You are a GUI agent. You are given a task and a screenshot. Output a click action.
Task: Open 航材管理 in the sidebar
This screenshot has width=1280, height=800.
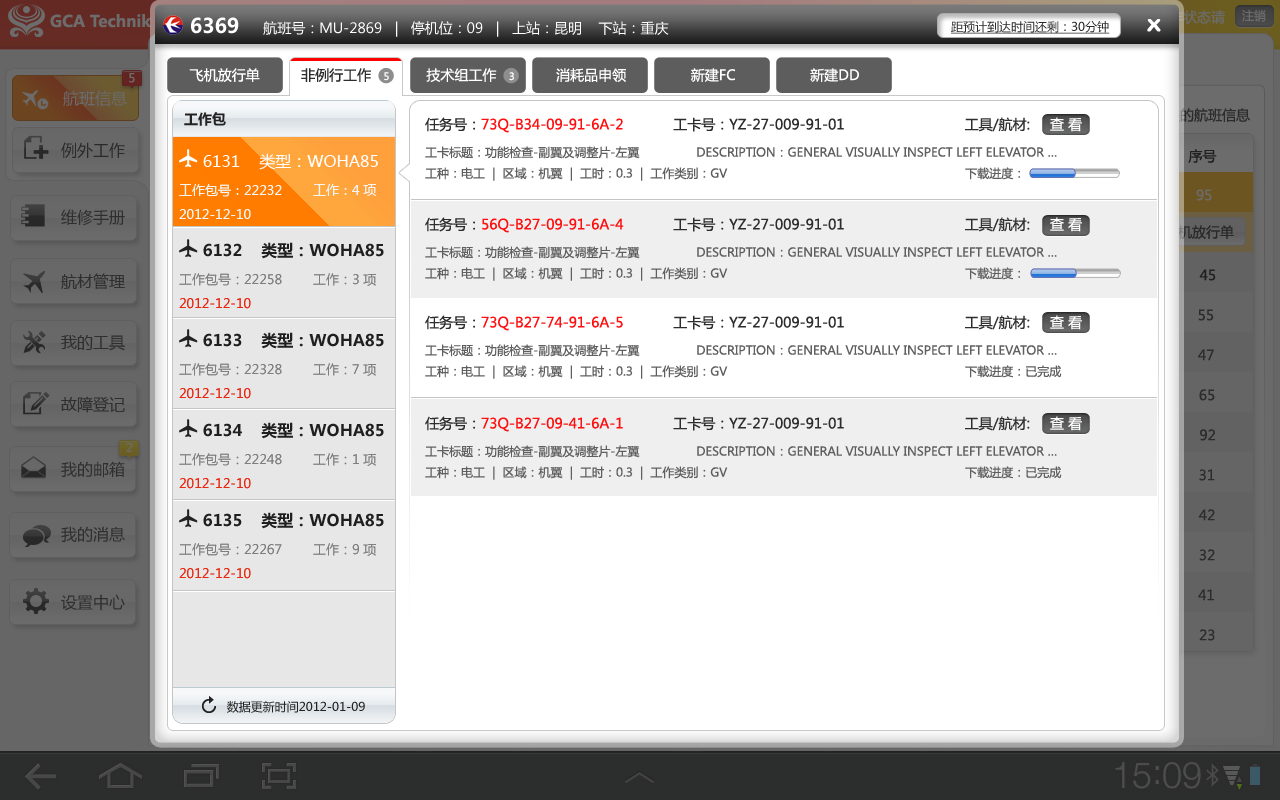coord(75,282)
